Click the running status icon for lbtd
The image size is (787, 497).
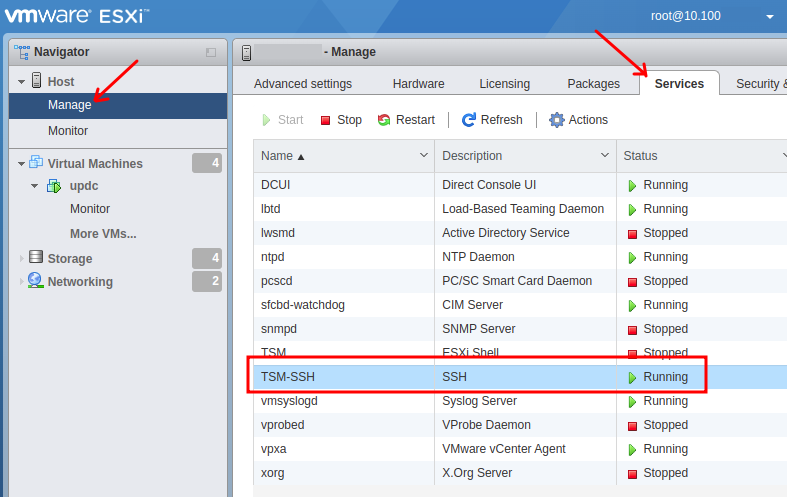click(632, 210)
